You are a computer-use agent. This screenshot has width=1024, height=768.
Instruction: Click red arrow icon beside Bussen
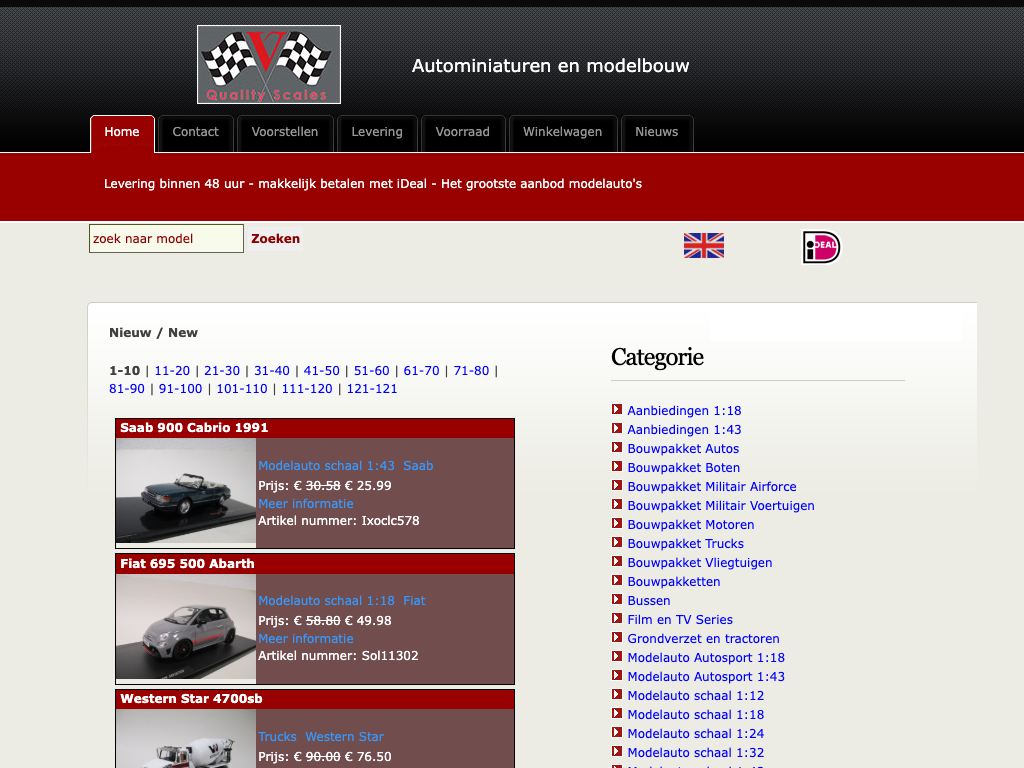tap(617, 600)
